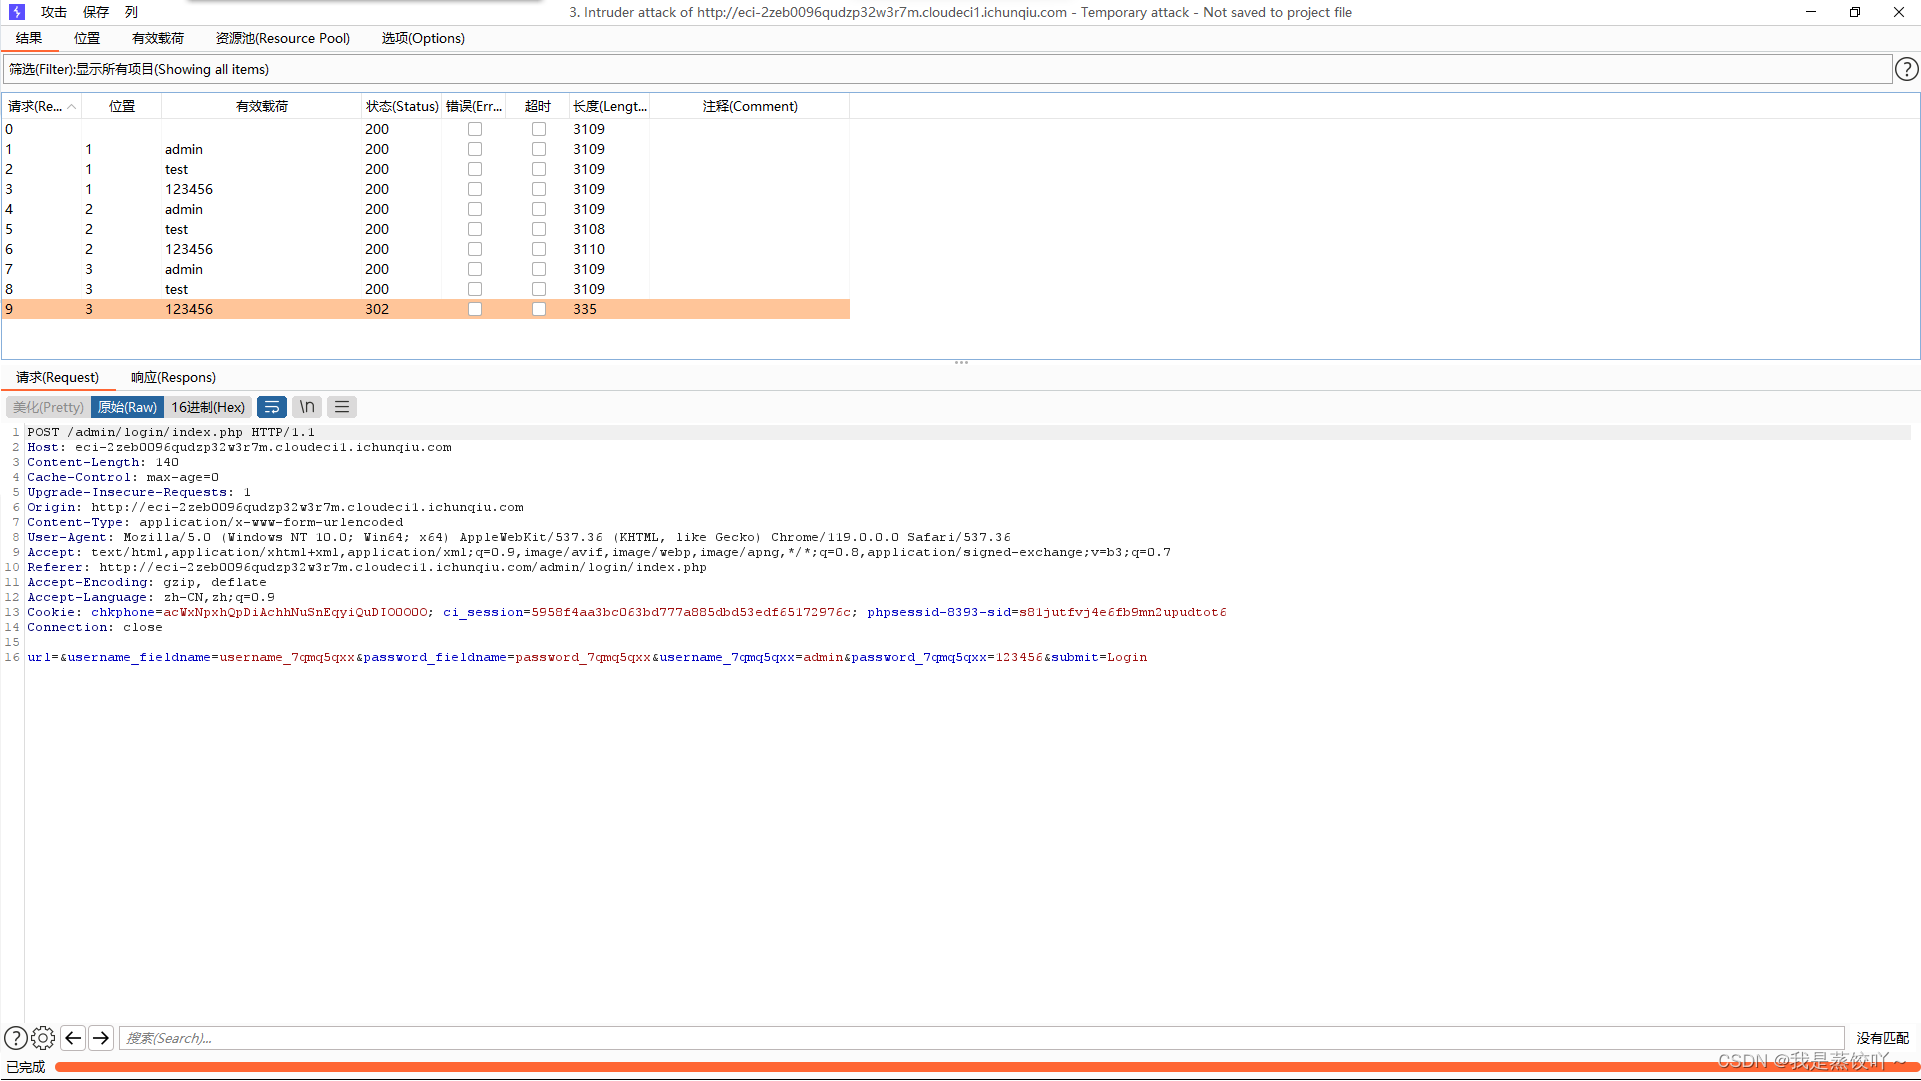The image size is (1921, 1081).
Task: Switch to 16进制(Hex) view
Action: pyautogui.click(x=208, y=407)
